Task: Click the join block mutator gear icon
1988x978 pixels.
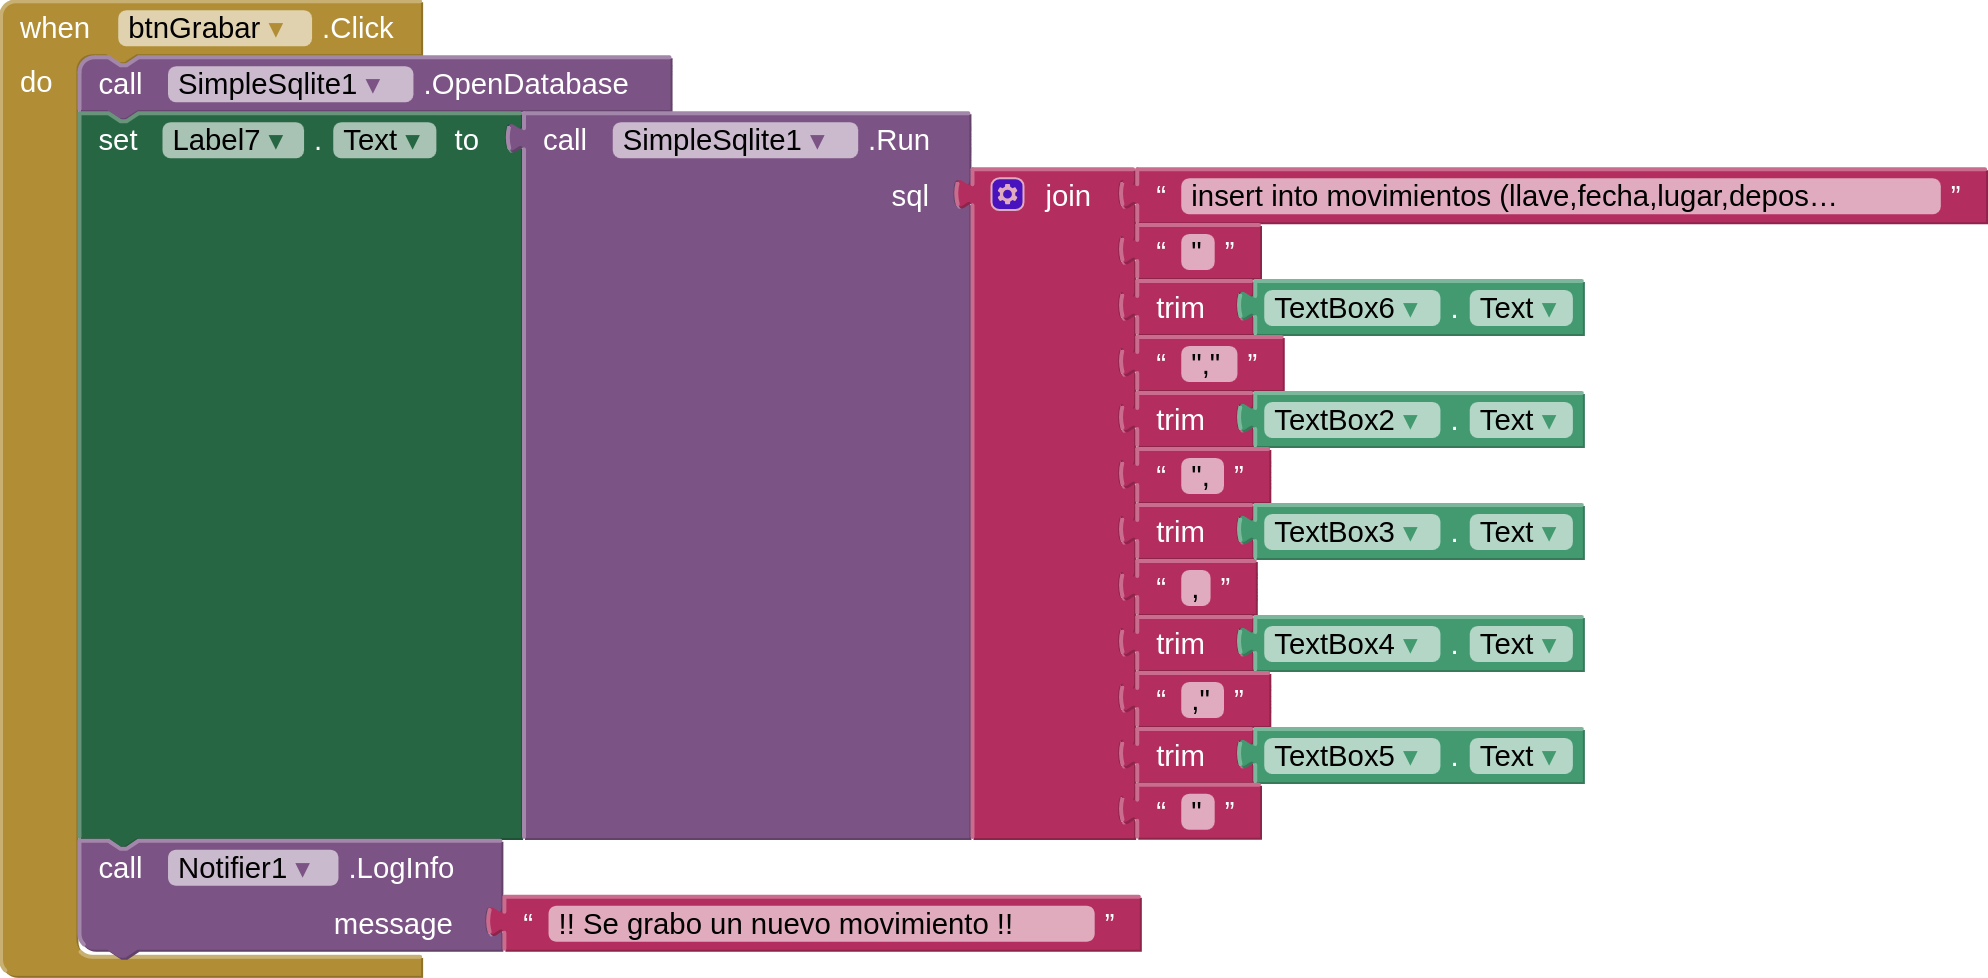Action: point(1007,194)
